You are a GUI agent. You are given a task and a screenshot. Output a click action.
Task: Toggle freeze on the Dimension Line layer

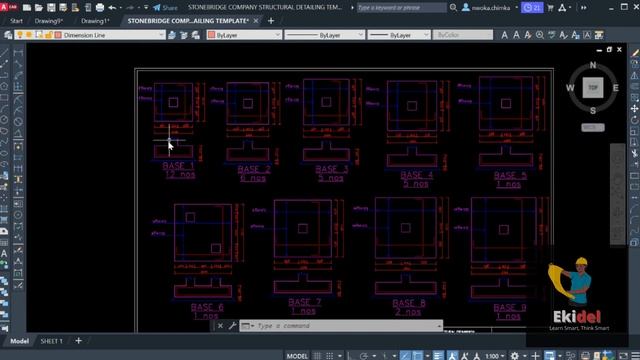coord(29,35)
